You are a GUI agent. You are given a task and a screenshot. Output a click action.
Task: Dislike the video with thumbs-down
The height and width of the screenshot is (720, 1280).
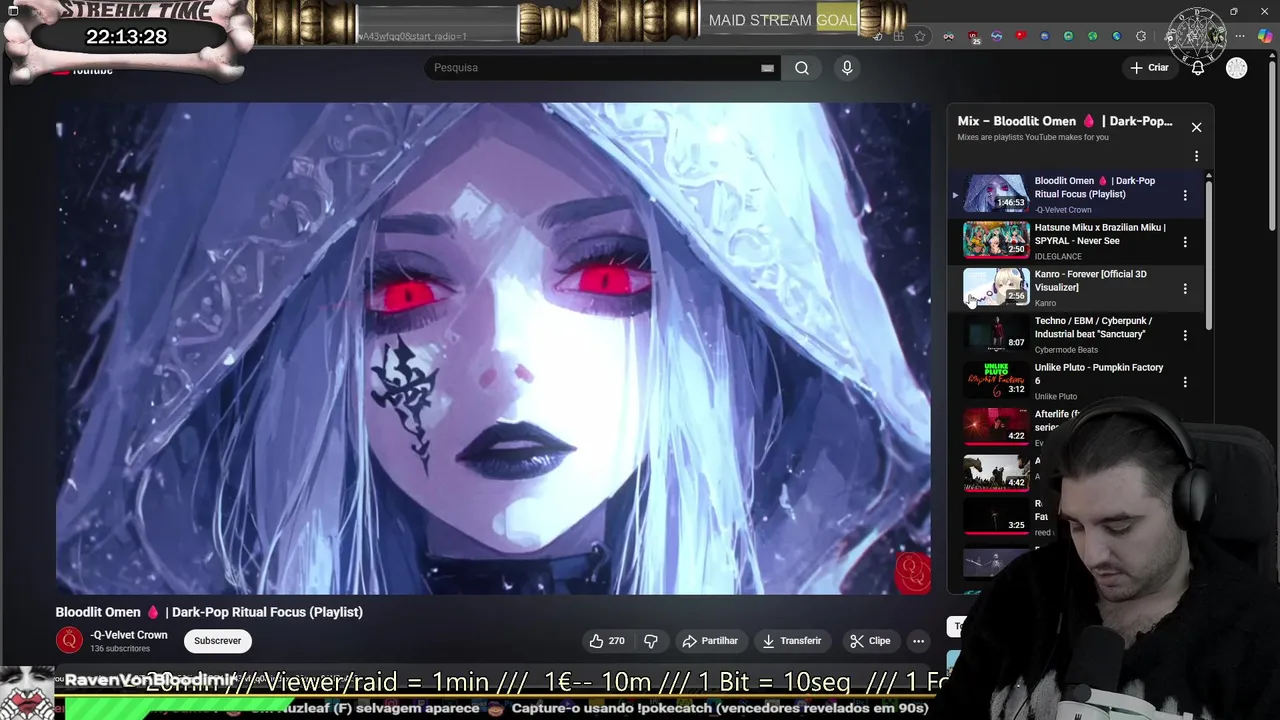point(651,641)
